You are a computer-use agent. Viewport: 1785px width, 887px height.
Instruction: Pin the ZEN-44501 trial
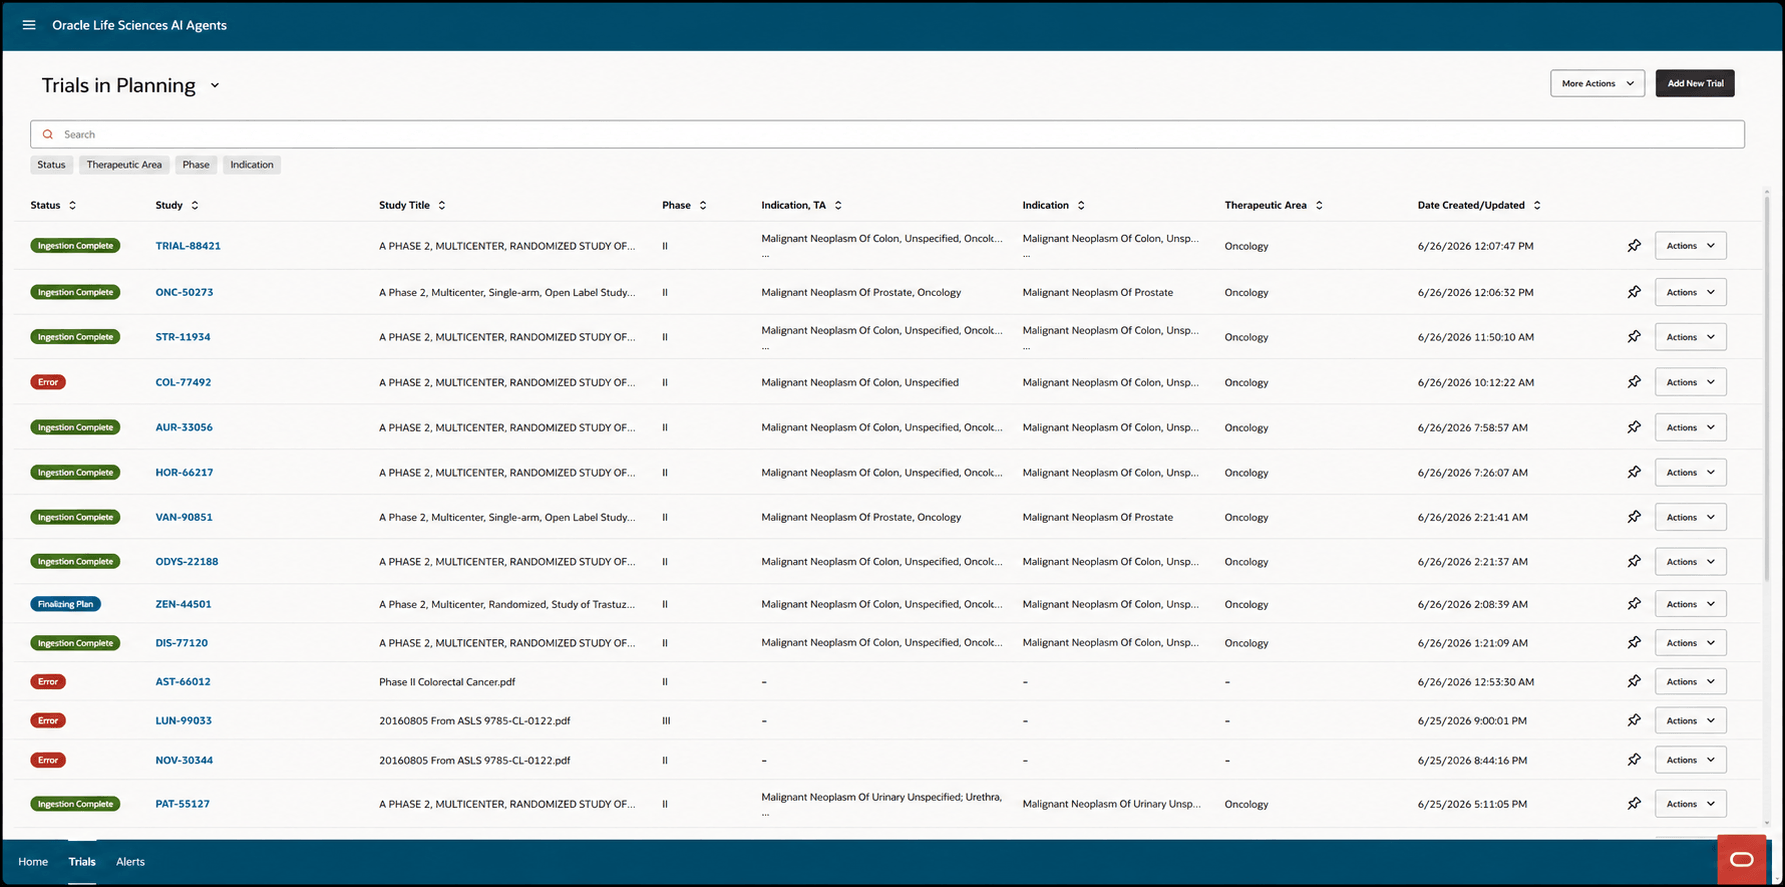[1634, 604]
